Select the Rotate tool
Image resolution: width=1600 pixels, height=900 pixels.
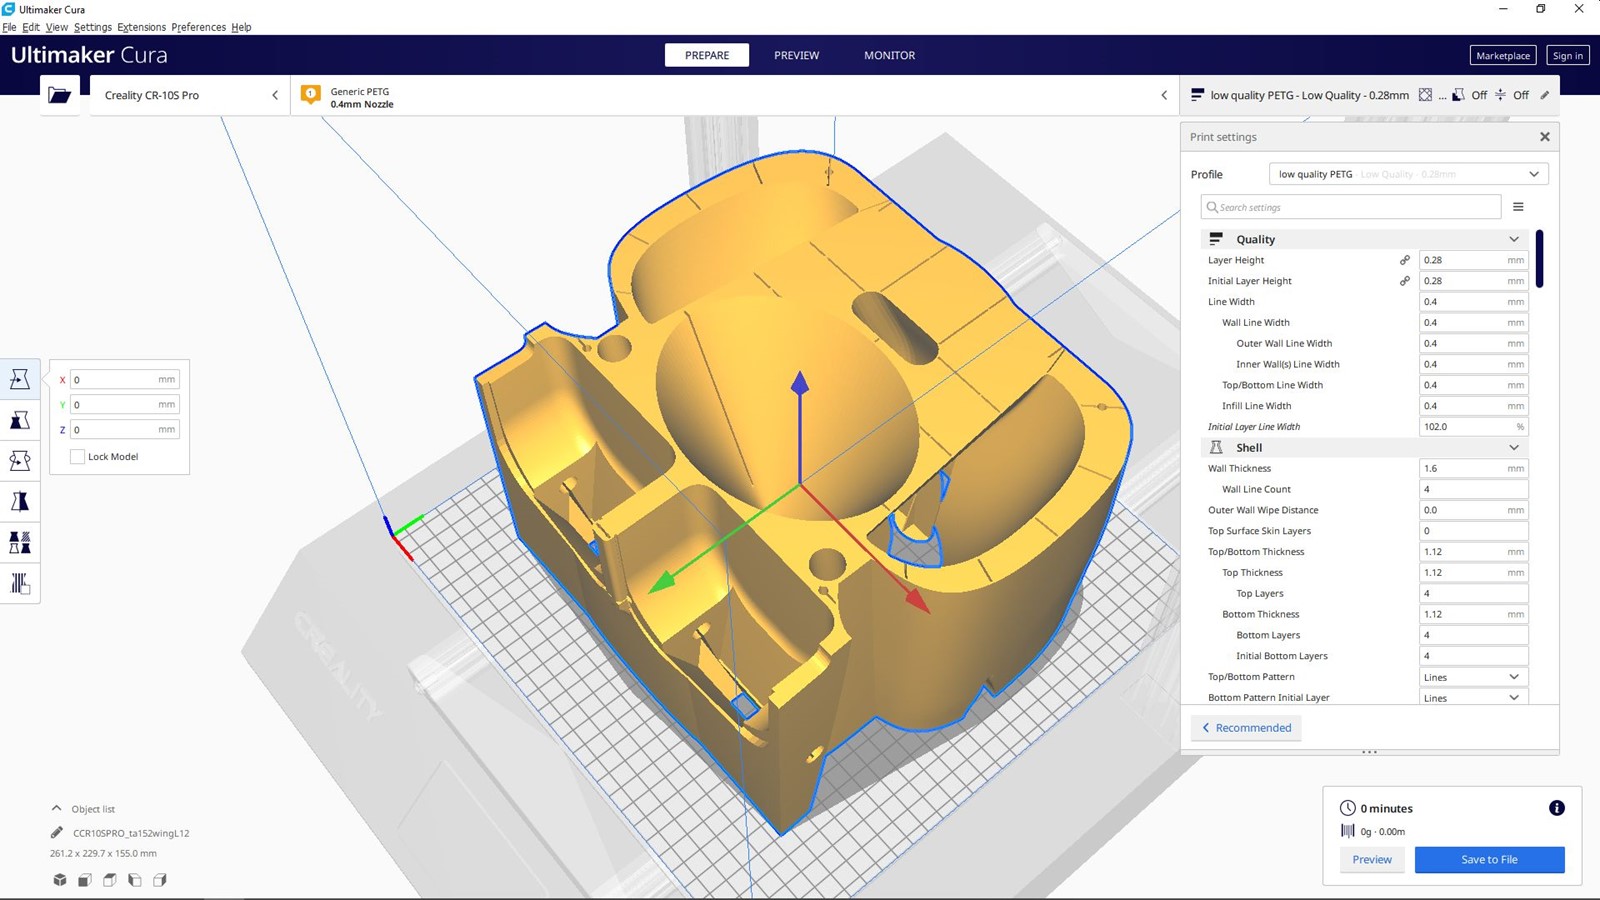[x=20, y=461]
